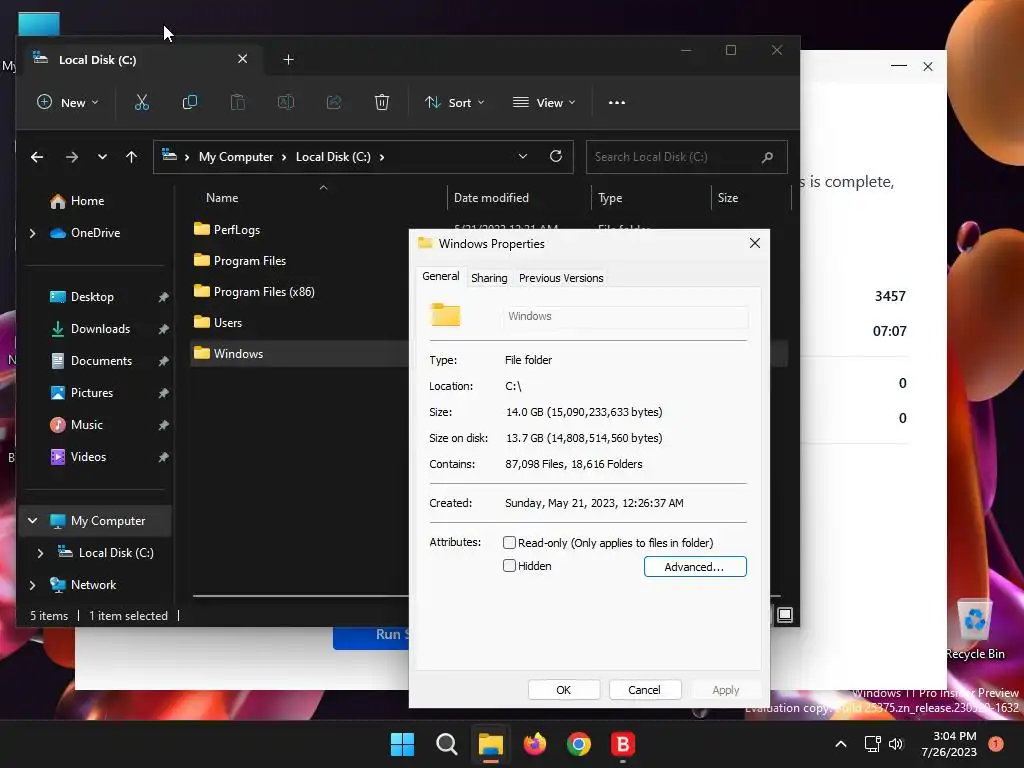
Task: Open the red B app on taskbar
Action: (x=623, y=744)
